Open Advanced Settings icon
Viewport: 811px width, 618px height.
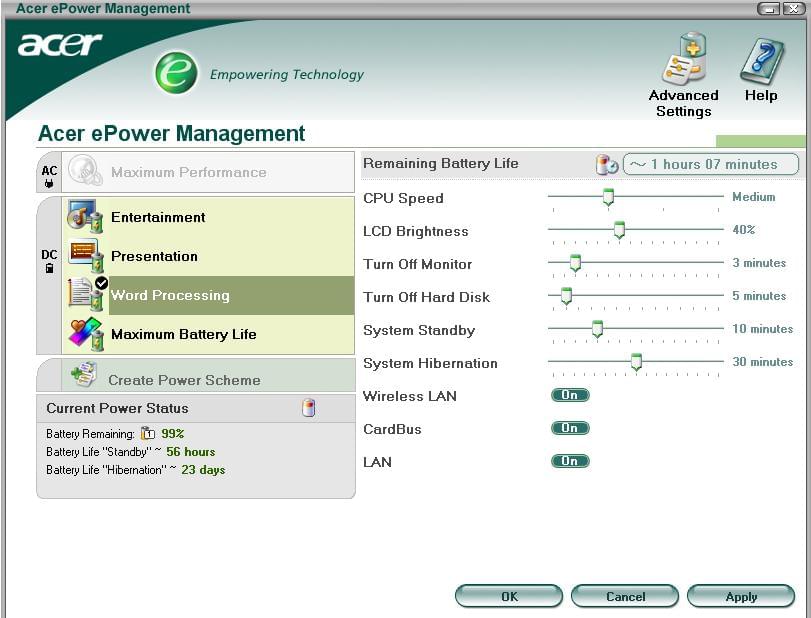[x=684, y=59]
